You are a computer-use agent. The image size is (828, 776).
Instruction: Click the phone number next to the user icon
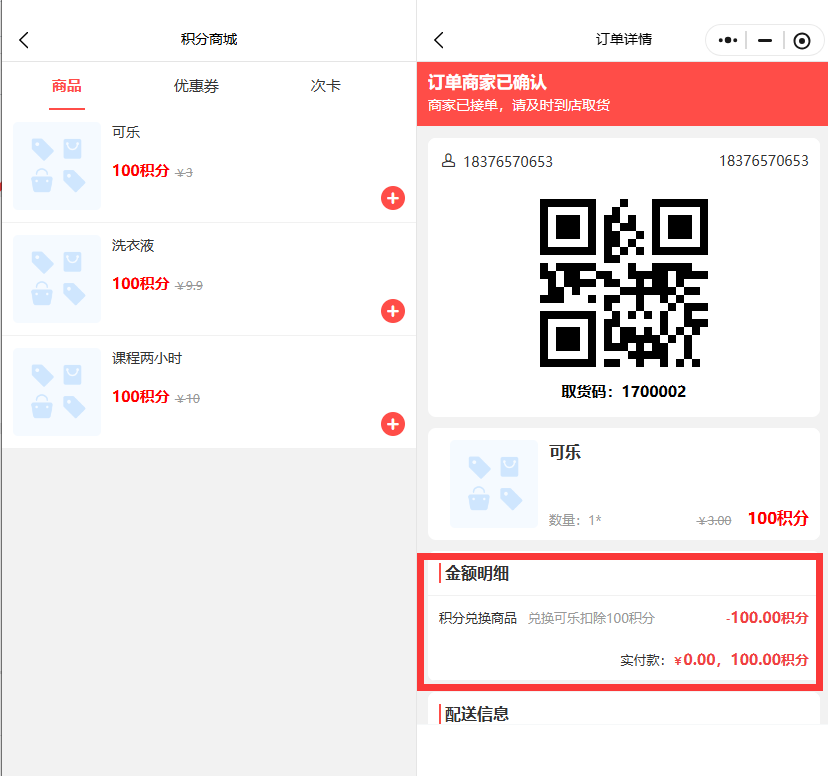508,162
